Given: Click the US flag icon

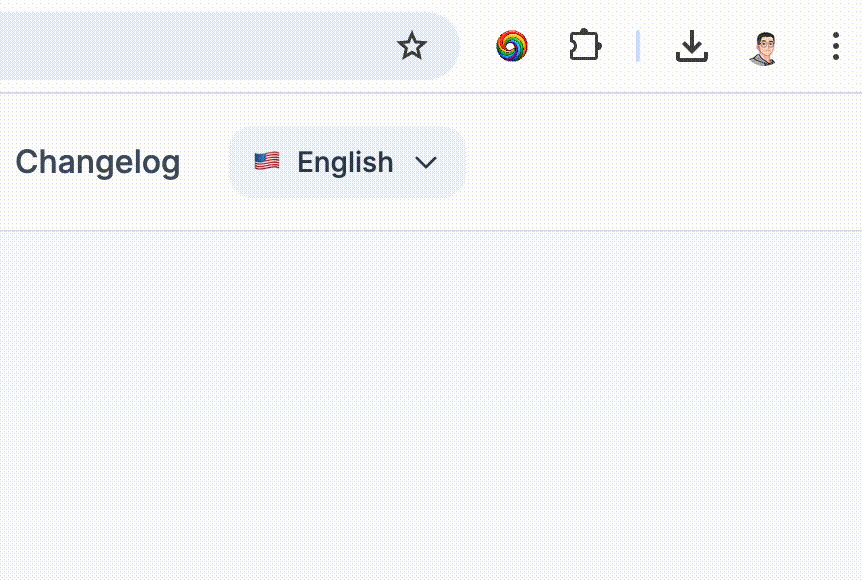Looking at the screenshot, I should coord(267,162).
